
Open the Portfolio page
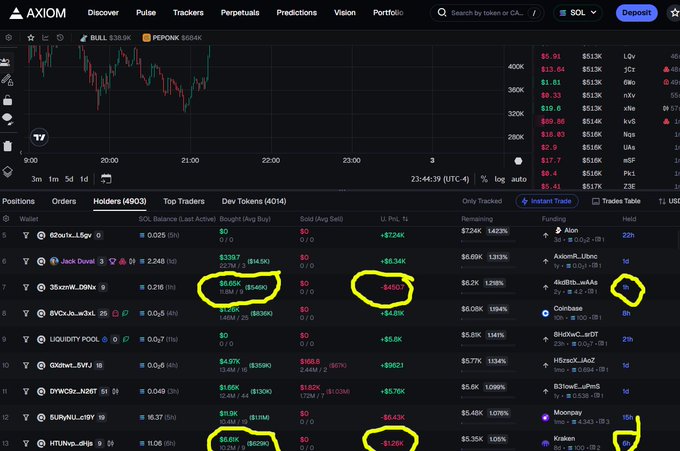pos(388,13)
